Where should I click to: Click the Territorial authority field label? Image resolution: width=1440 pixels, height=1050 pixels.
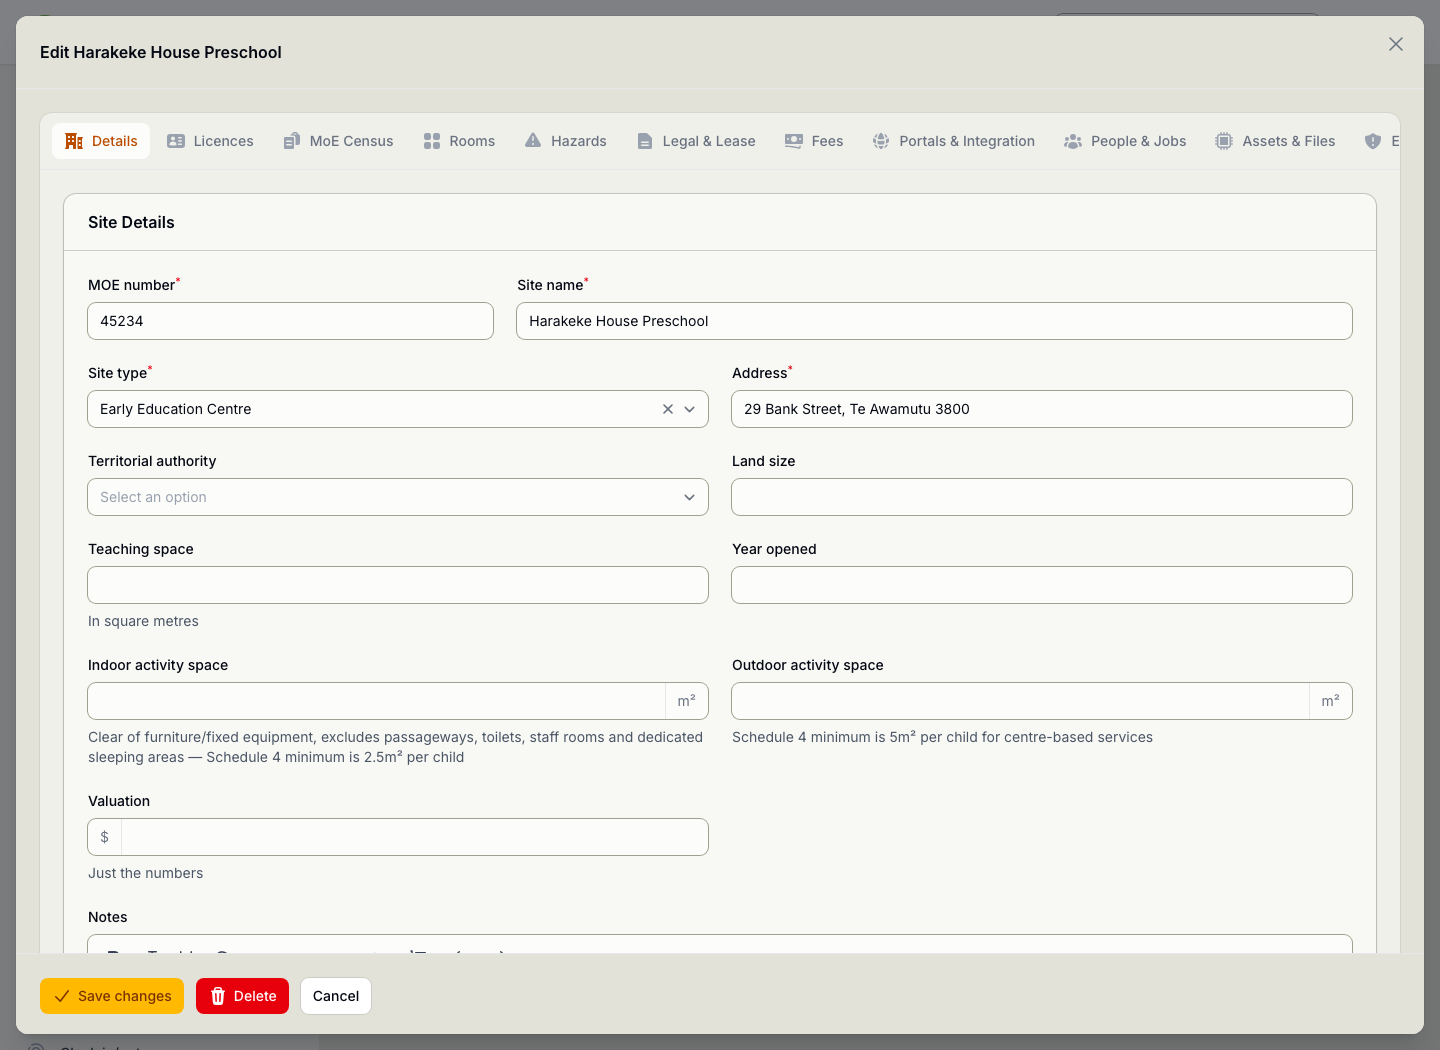tap(152, 461)
